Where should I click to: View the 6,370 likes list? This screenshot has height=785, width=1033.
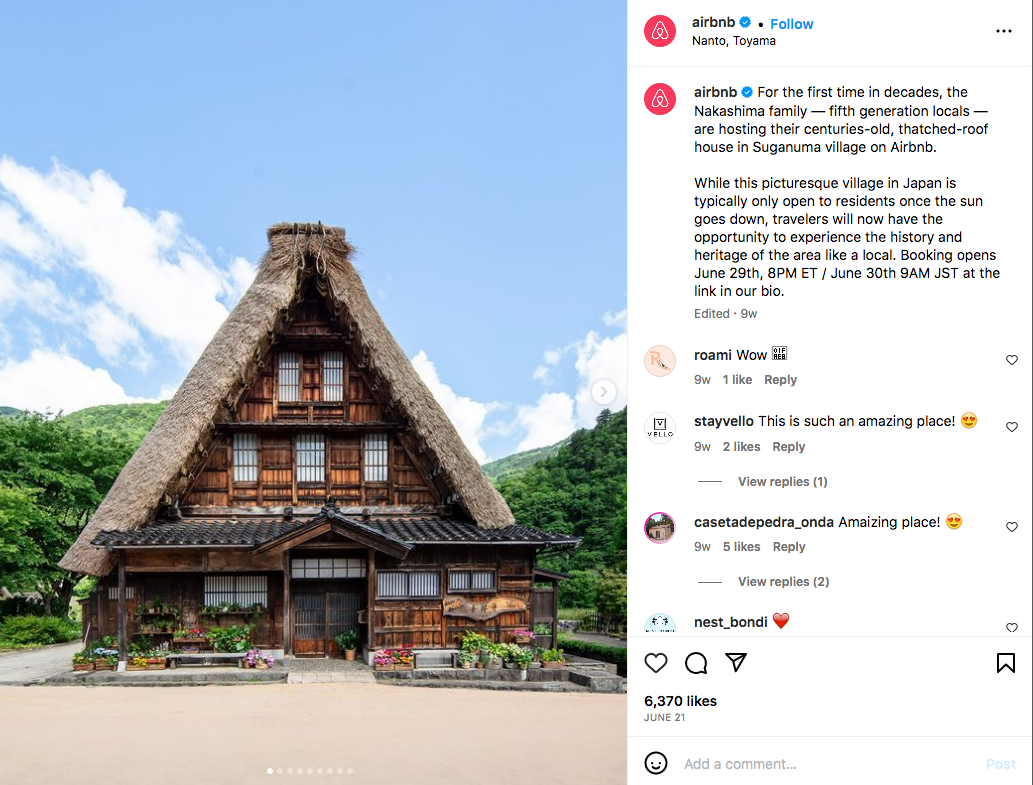point(680,701)
